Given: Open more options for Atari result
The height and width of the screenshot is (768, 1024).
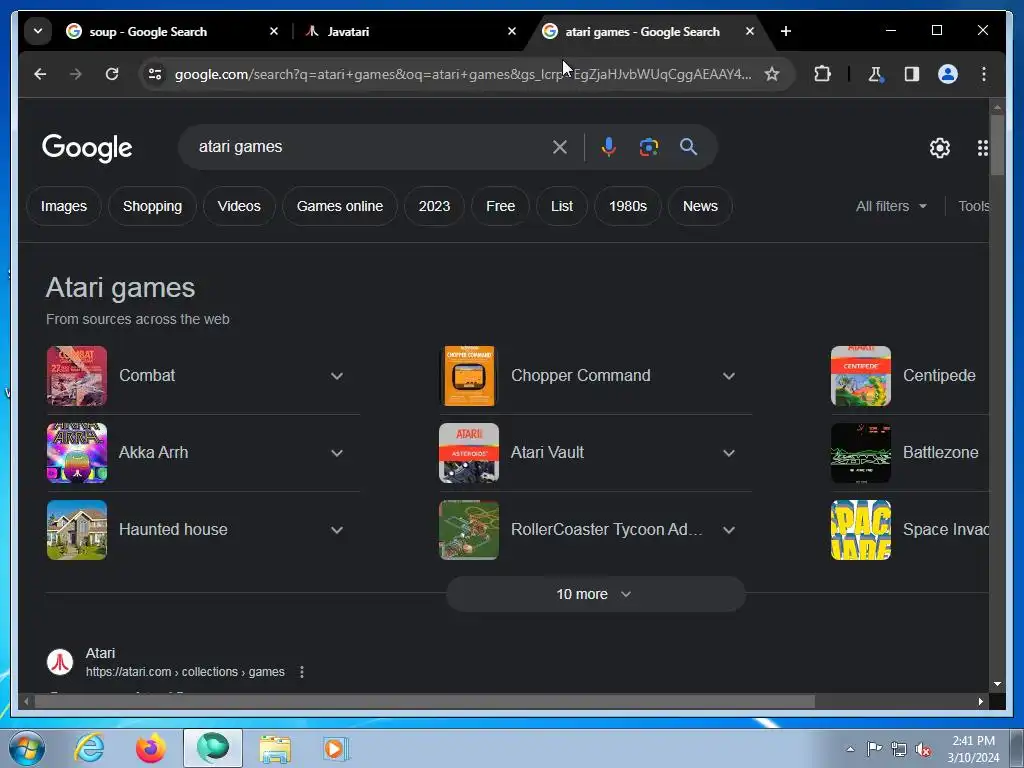Looking at the screenshot, I should tap(302, 672).
